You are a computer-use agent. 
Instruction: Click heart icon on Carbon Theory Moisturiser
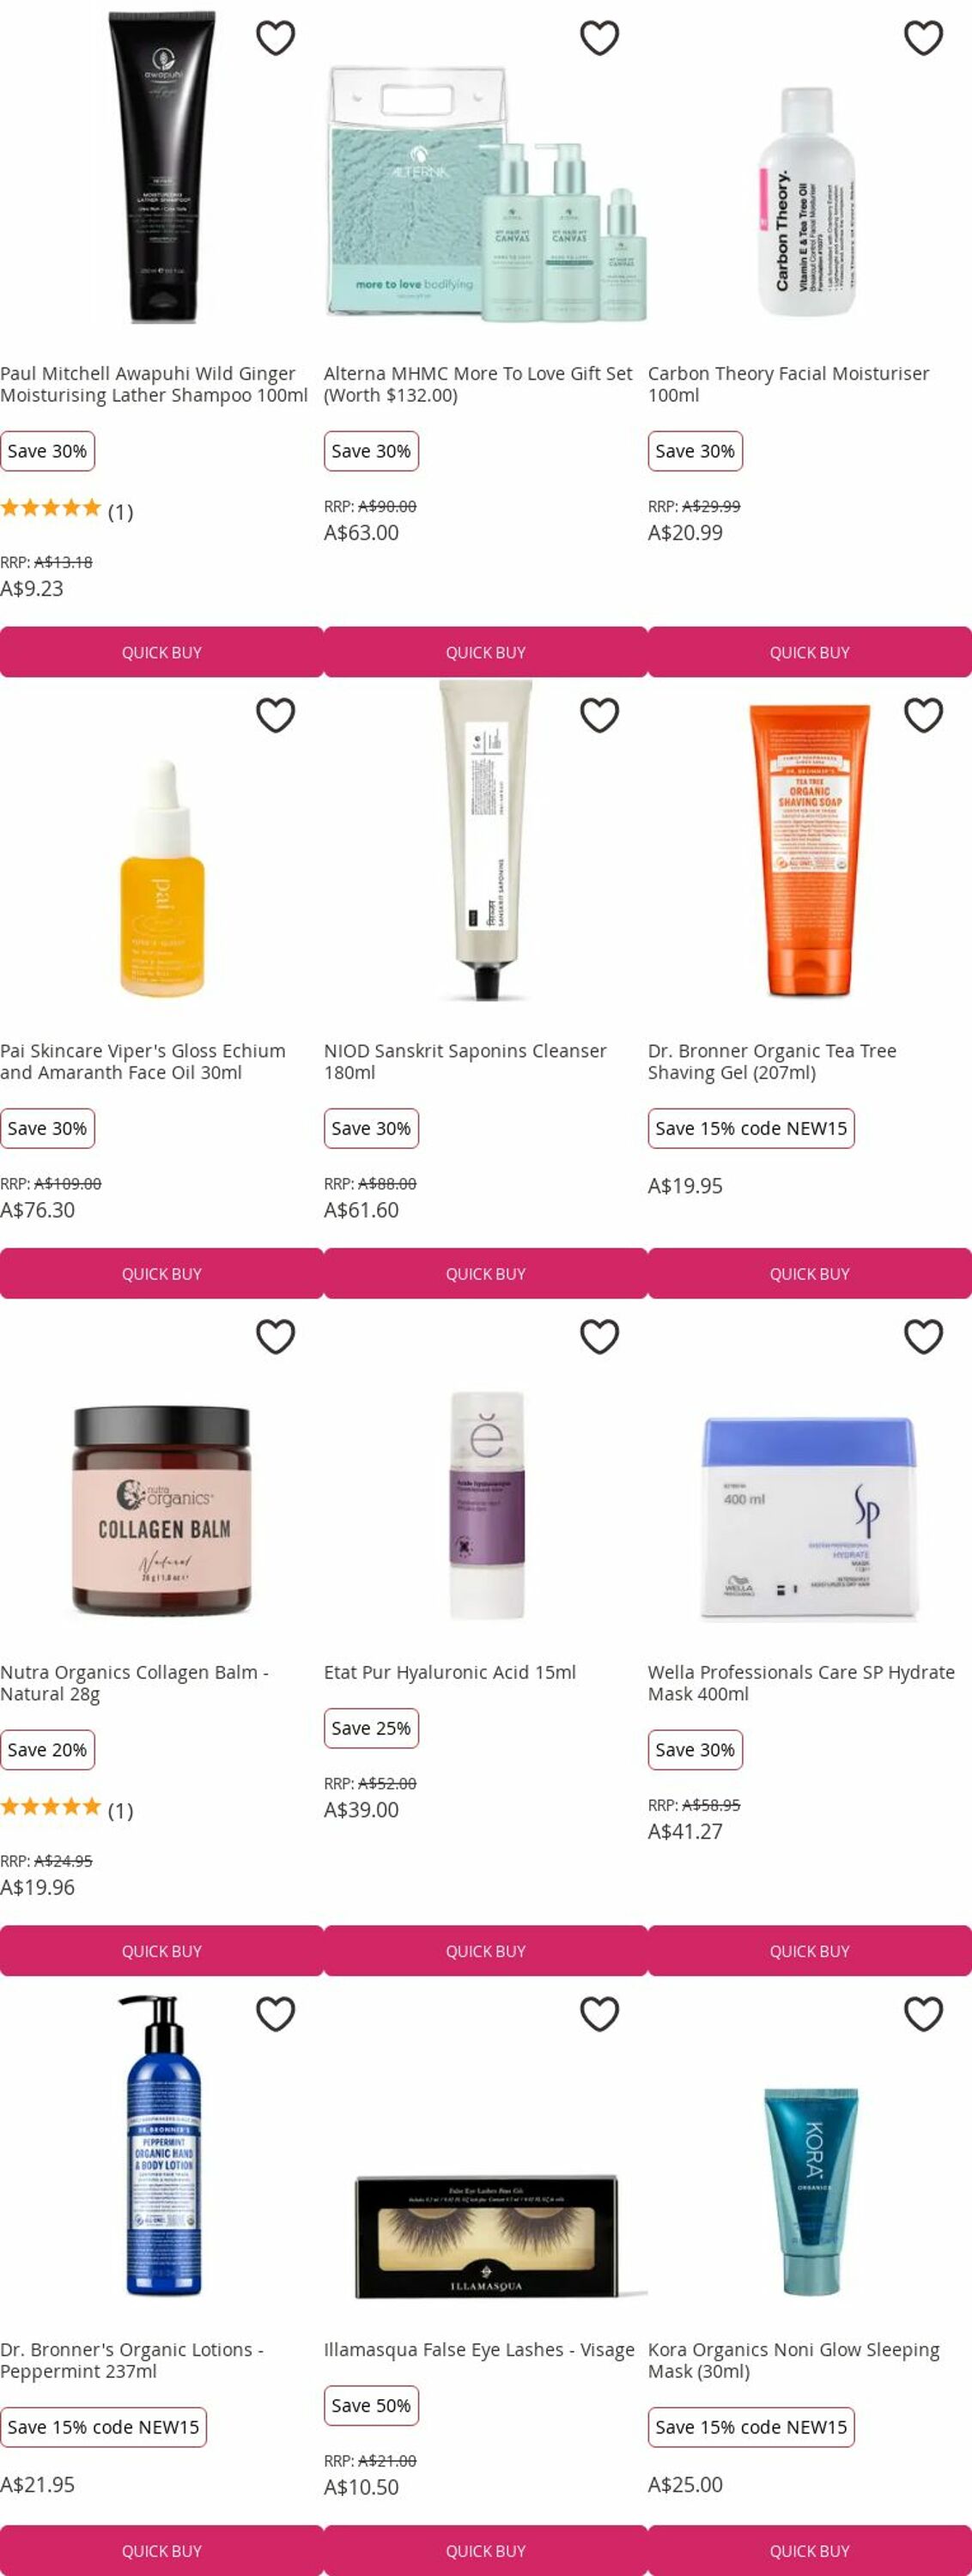pyautogui.click(x=923, y=38)
